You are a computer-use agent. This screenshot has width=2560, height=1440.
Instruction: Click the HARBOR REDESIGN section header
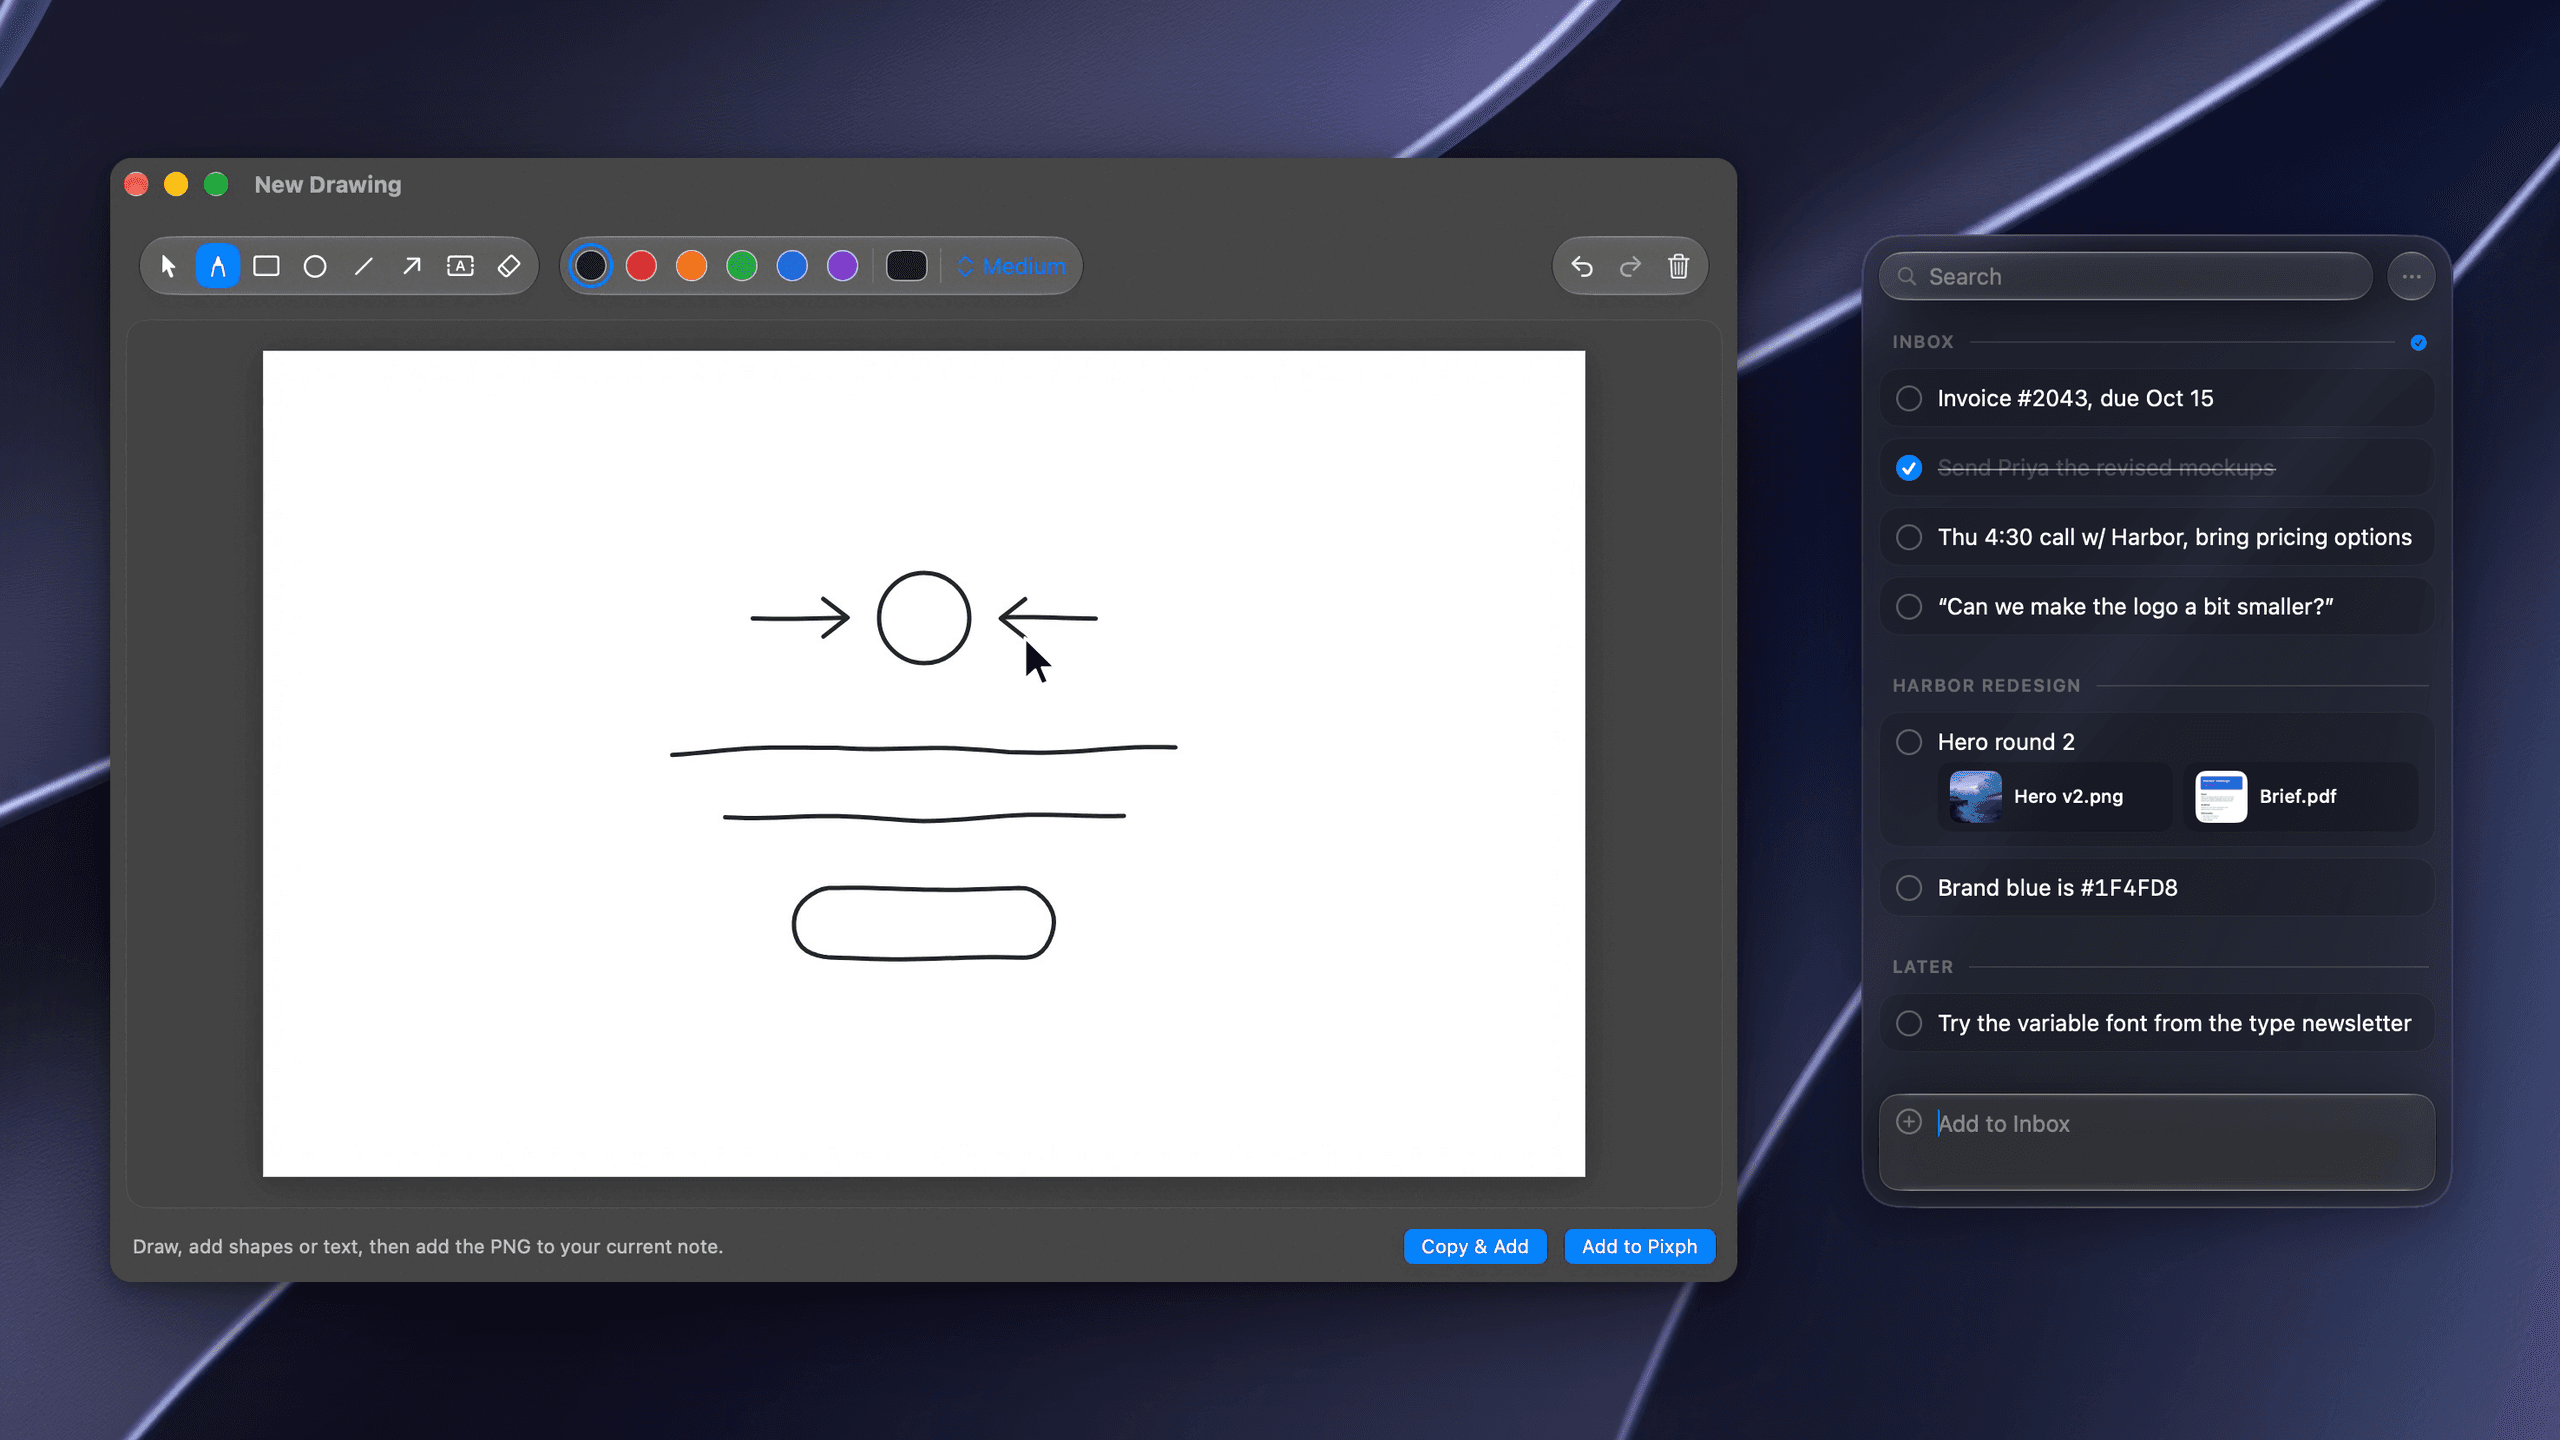pyautogui.click(x=1986, y=686)
